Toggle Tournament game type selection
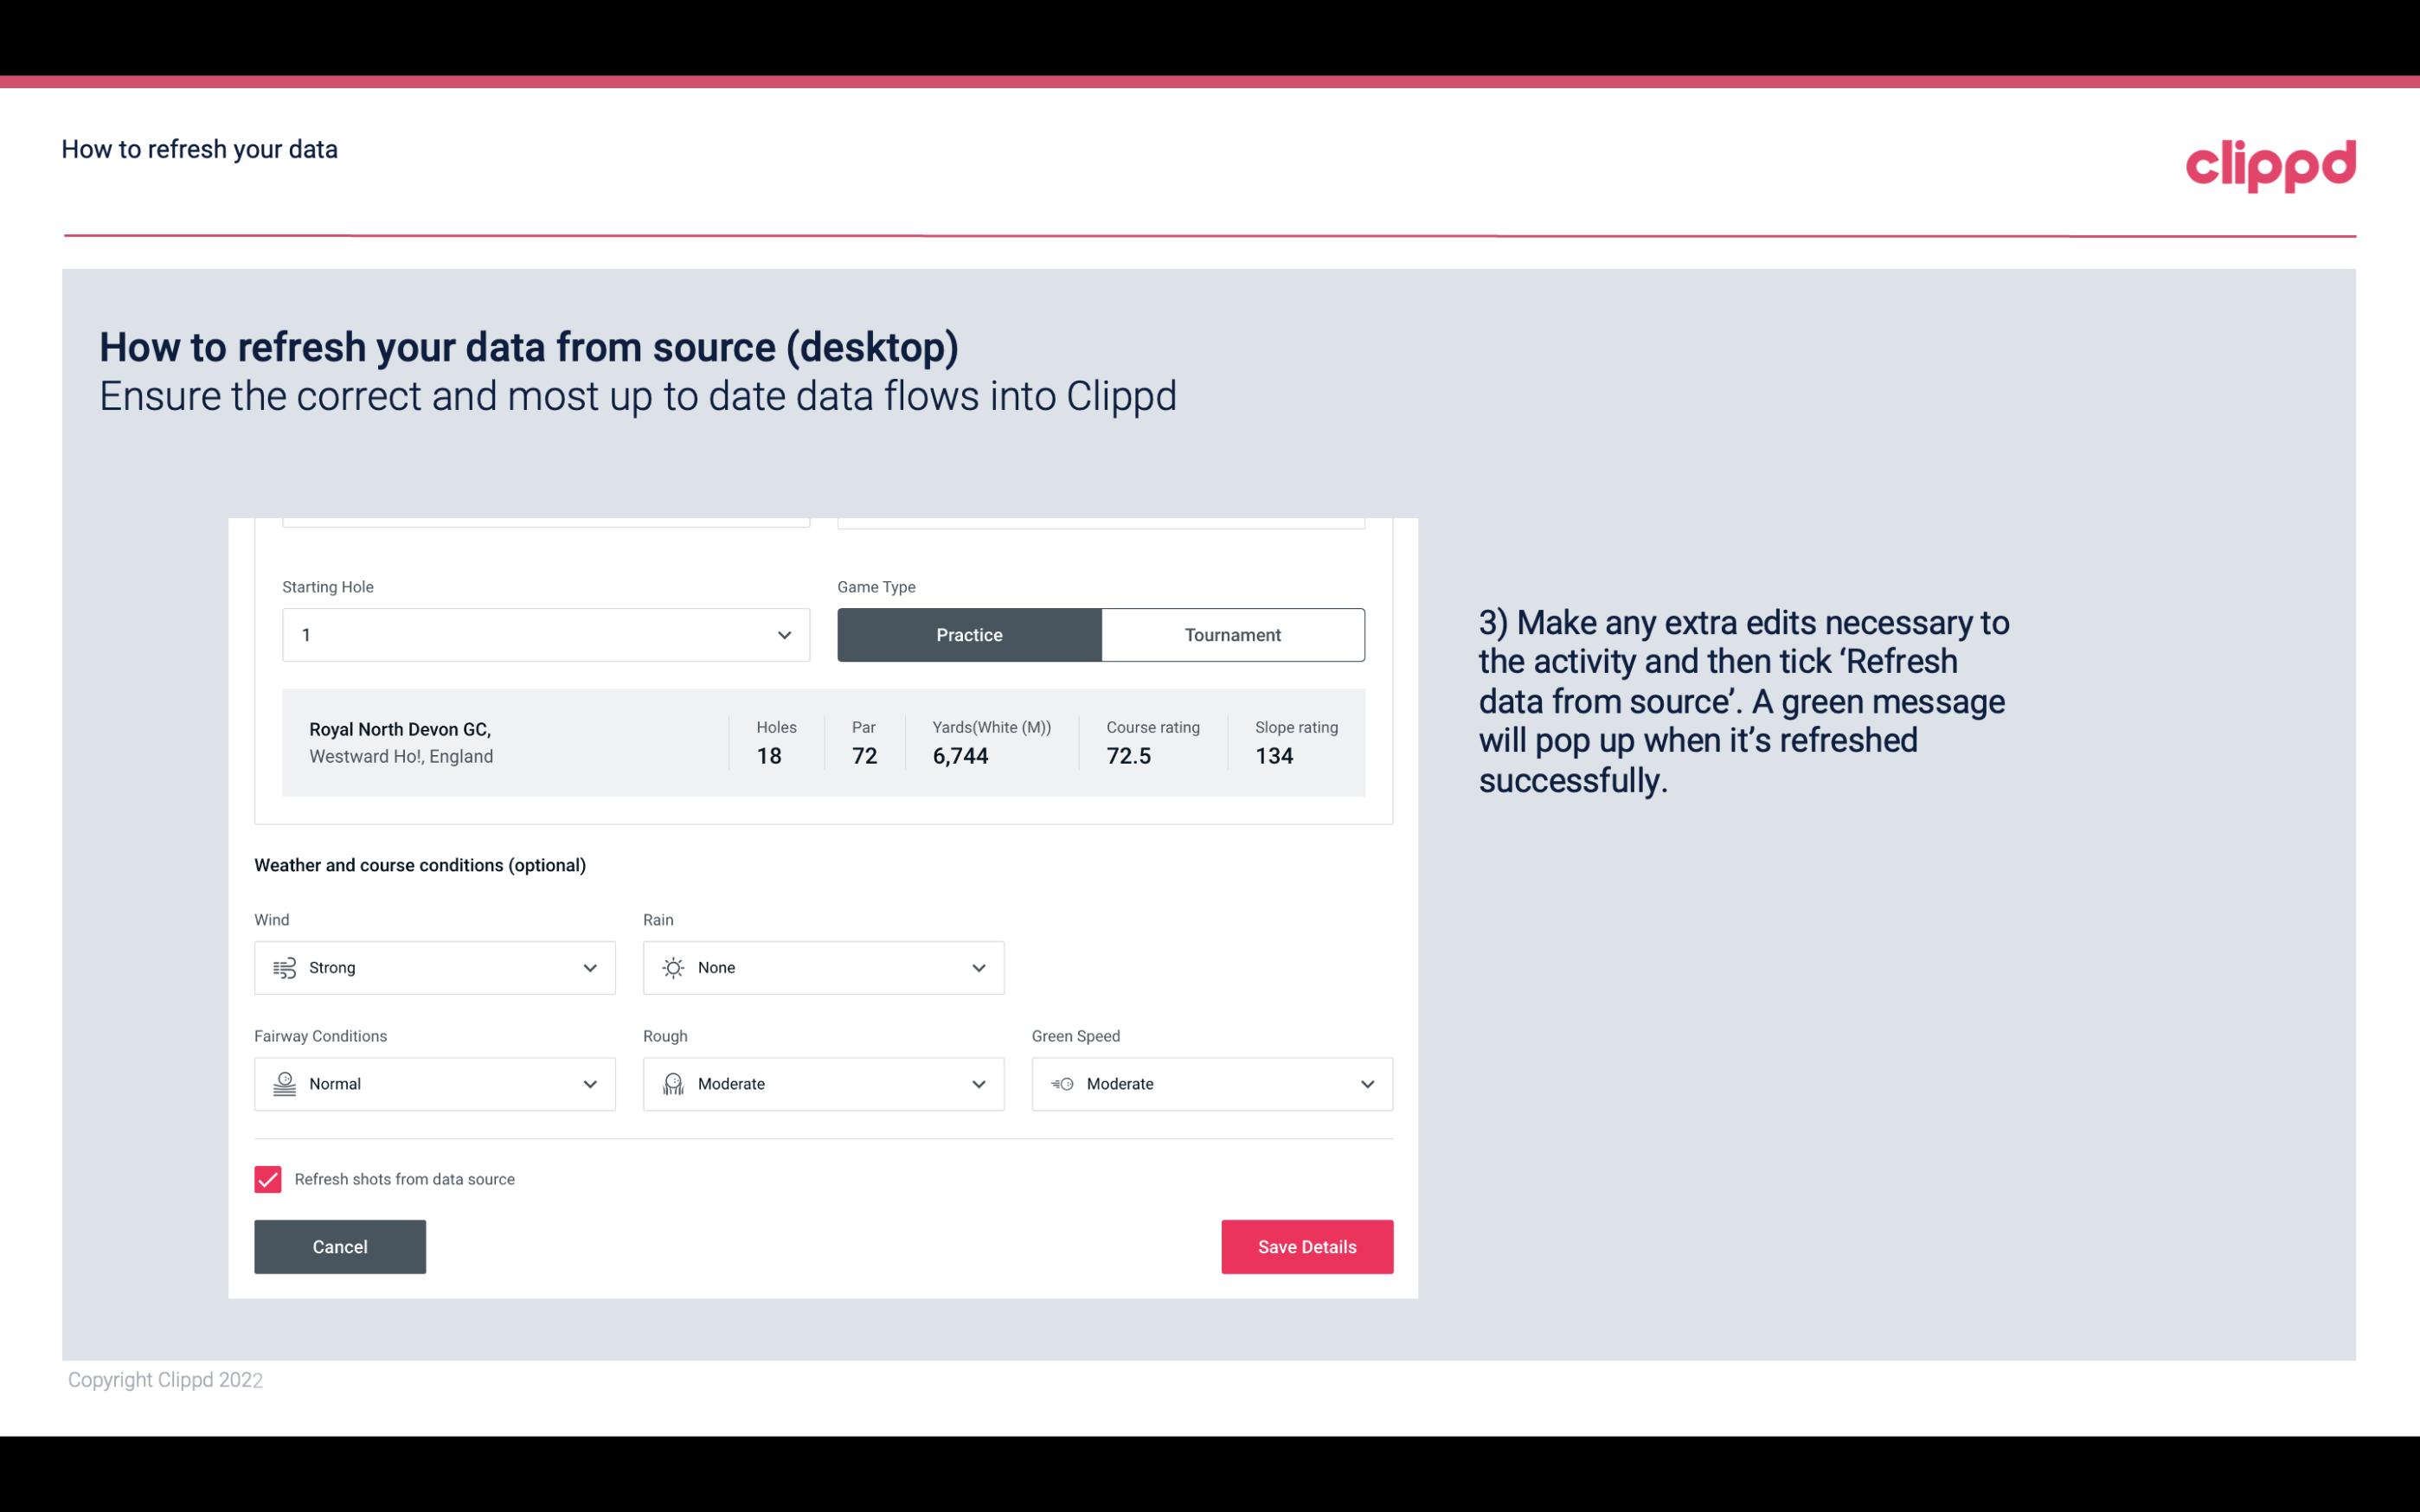 tap(1232, 634)
